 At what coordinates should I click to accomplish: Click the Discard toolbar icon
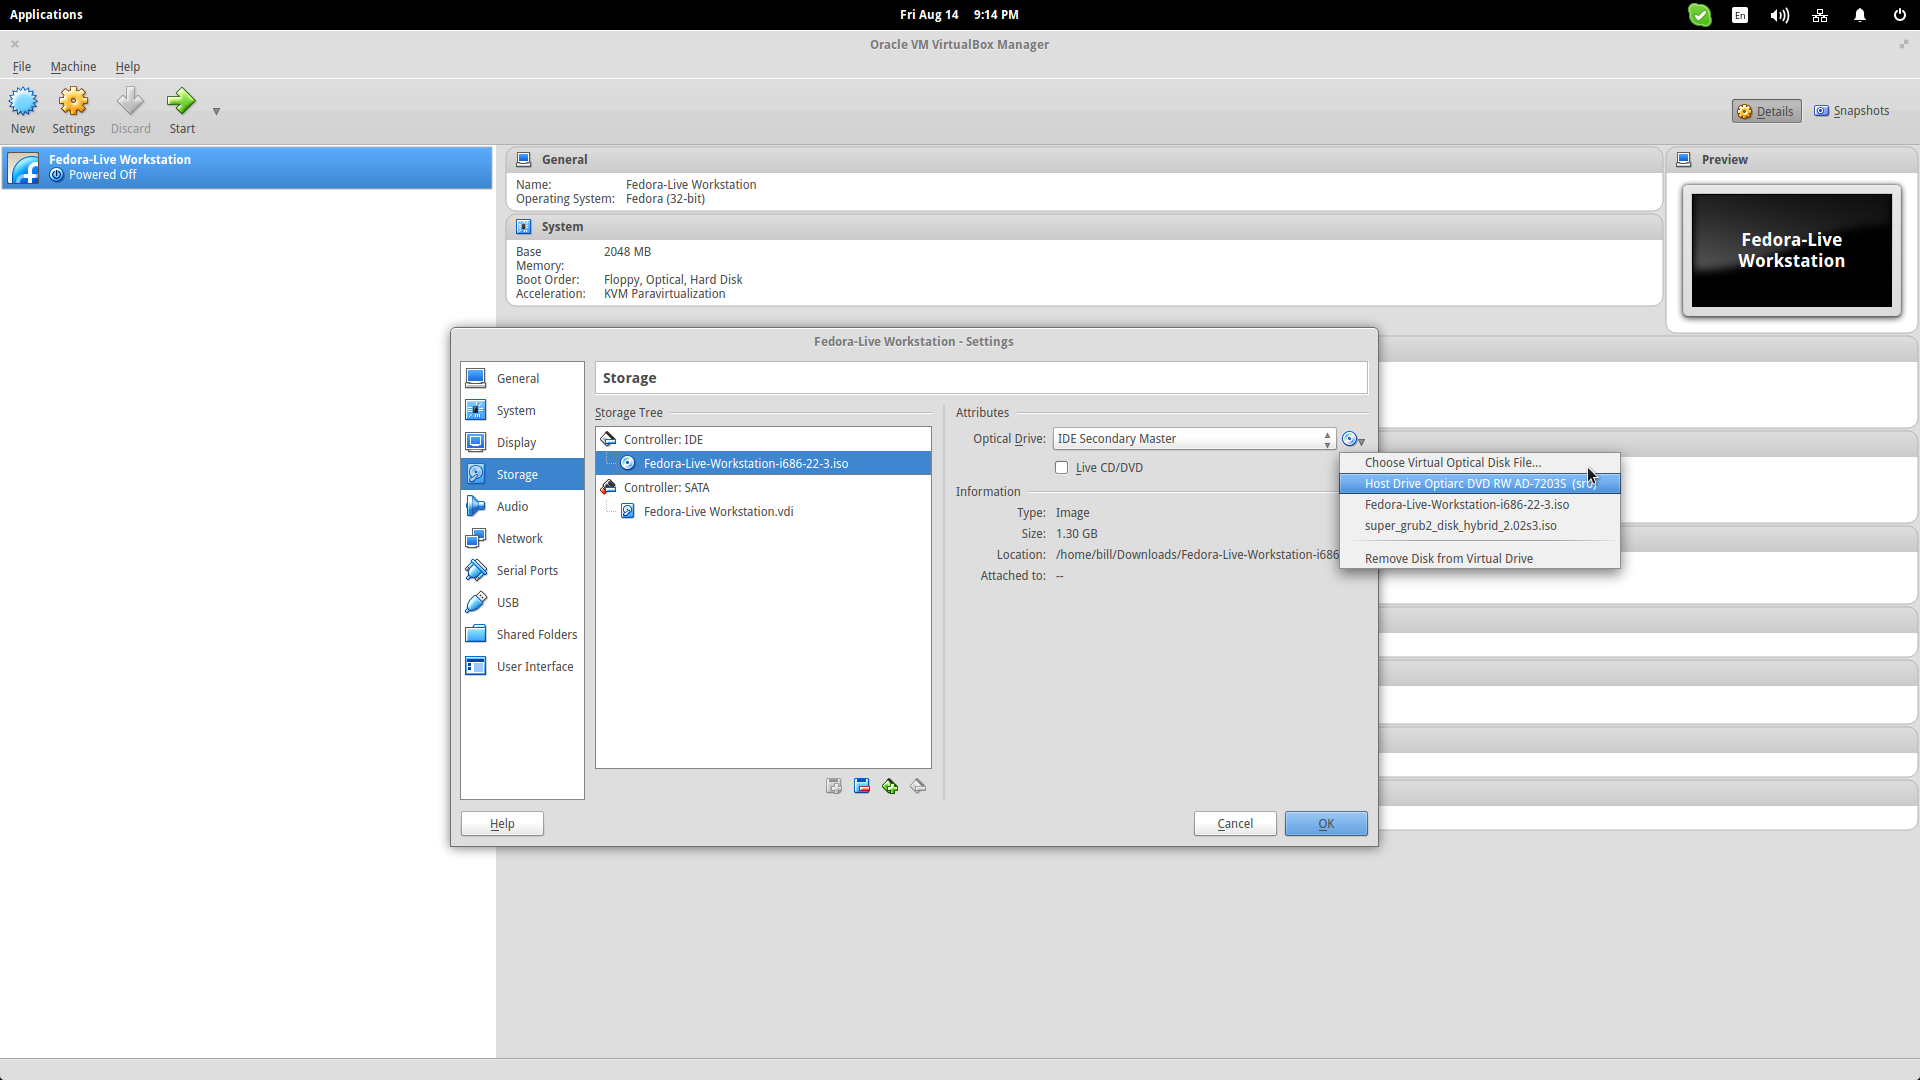pyautogui.click(x=130, y=110)
